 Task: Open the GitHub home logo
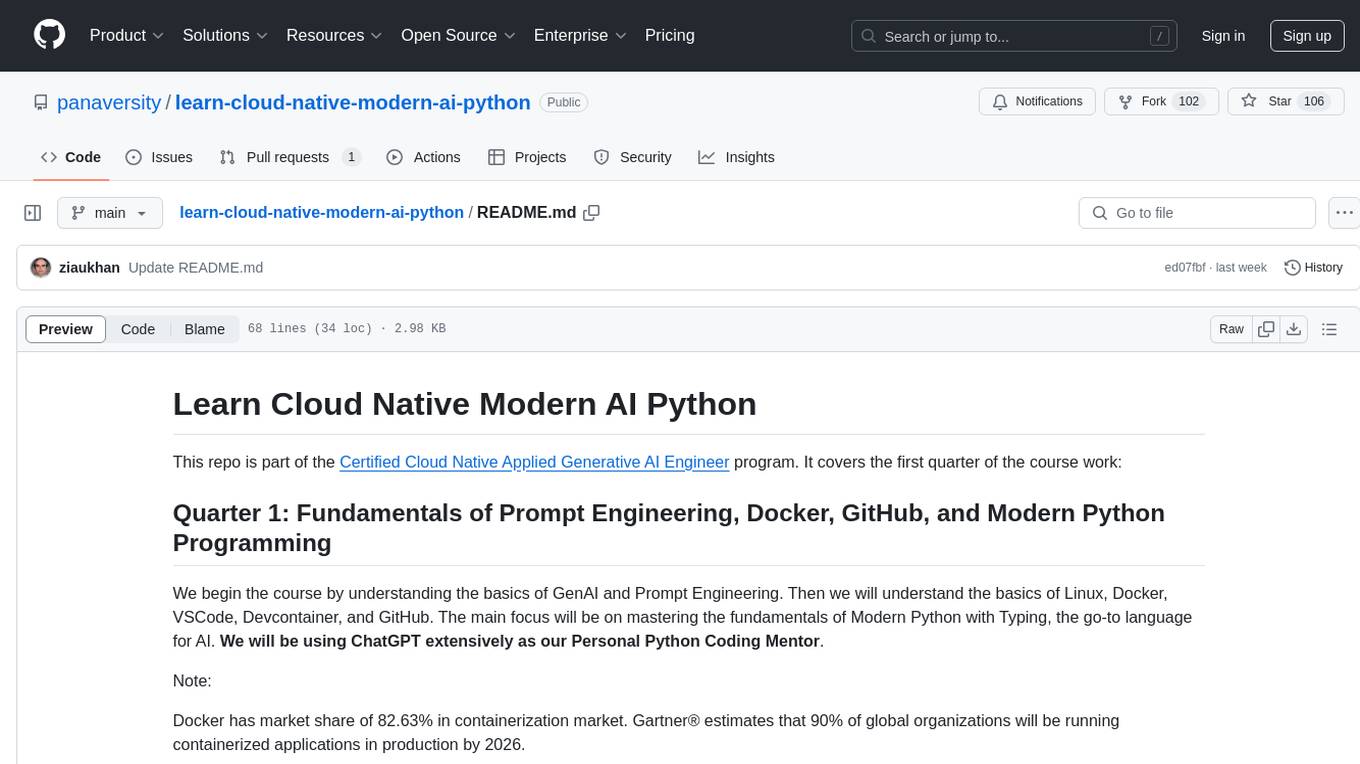pyautogui.click(x=50, y=35)
